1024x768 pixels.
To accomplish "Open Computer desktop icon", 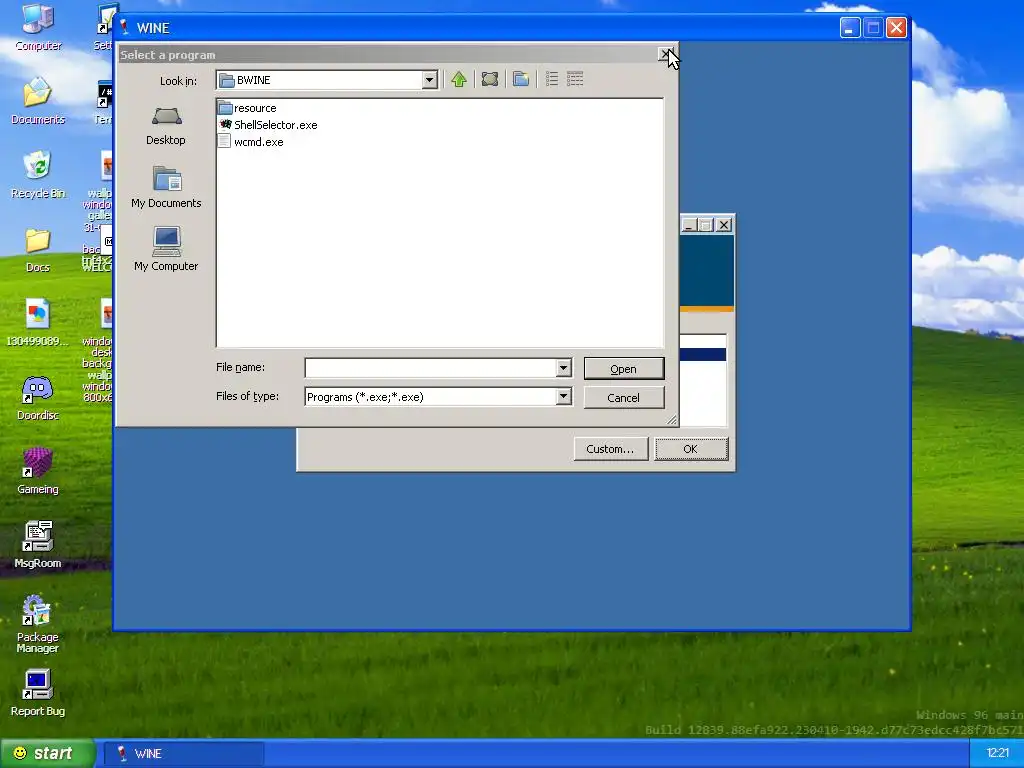I will pos(38,27).
